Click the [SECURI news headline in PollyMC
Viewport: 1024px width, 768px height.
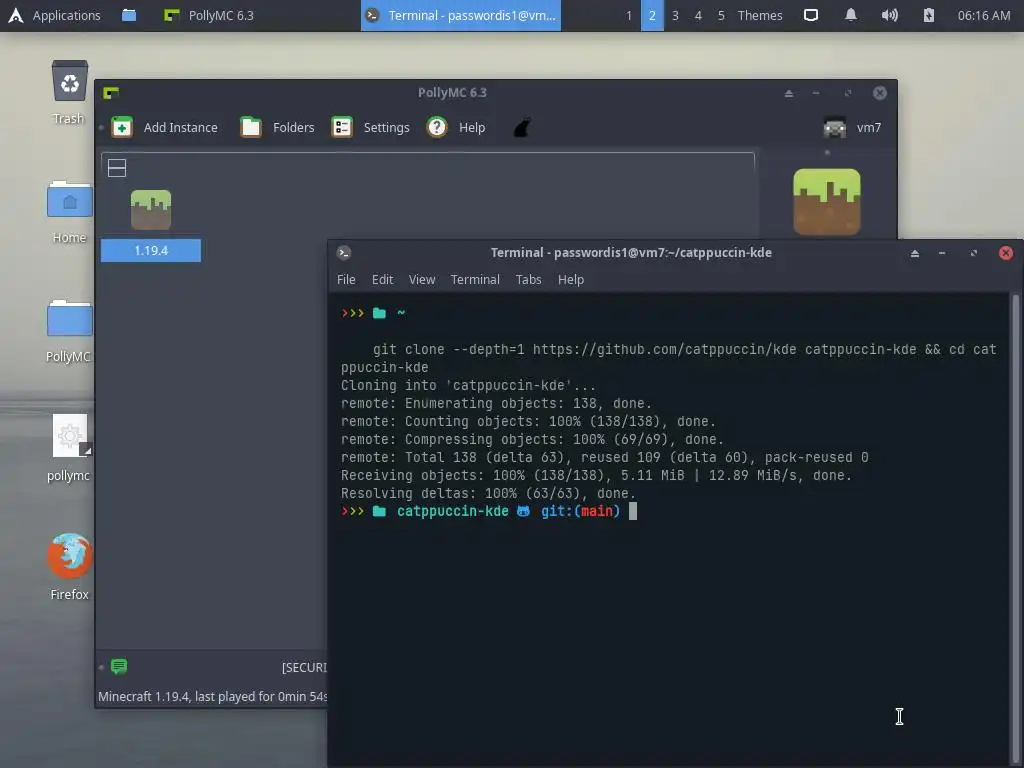click(304, 667)
